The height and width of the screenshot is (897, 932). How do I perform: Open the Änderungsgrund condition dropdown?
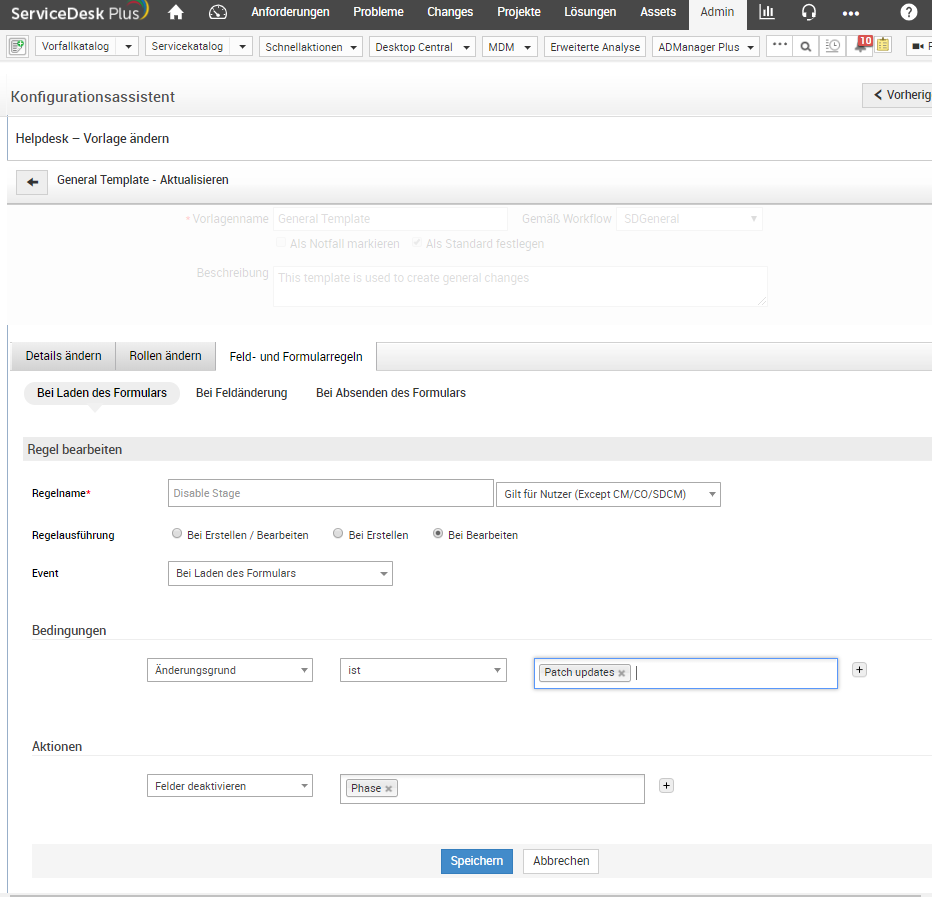tap(229, 671)
